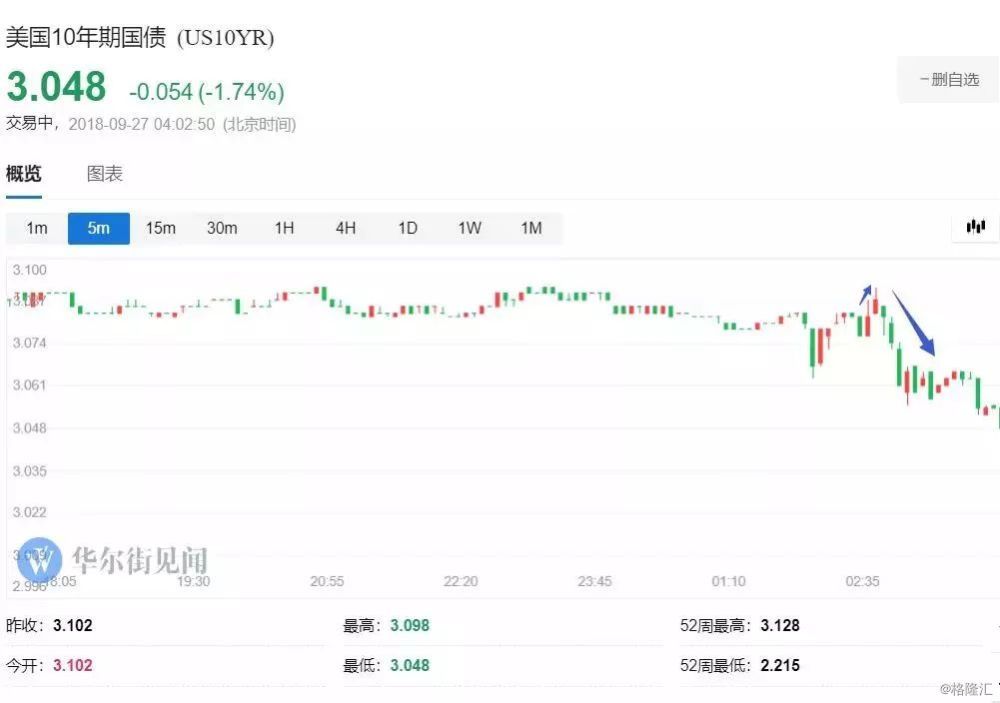Viewport: 1000px width, 703px height.
Task: Choose the 30m interval option
Action: coord(222,228)
